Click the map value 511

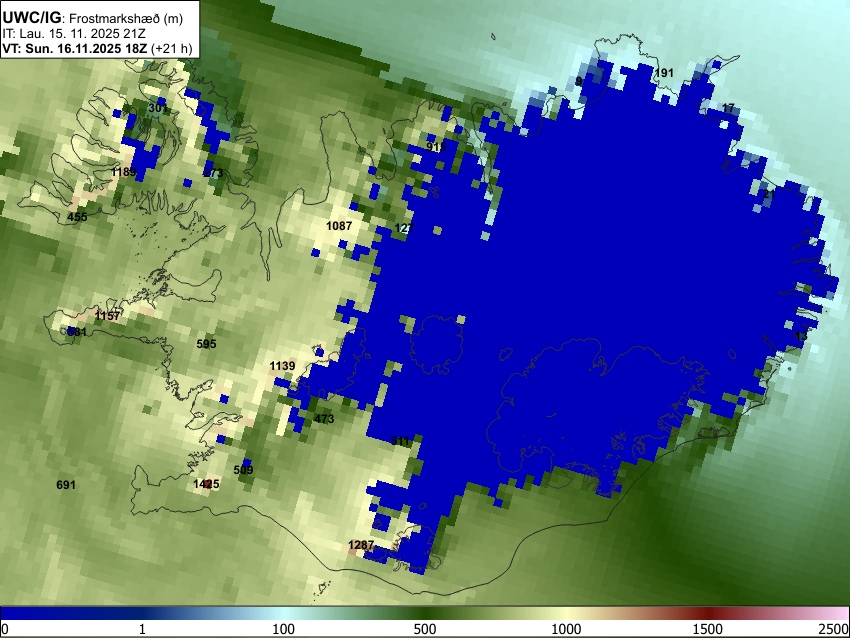[400, 441]
